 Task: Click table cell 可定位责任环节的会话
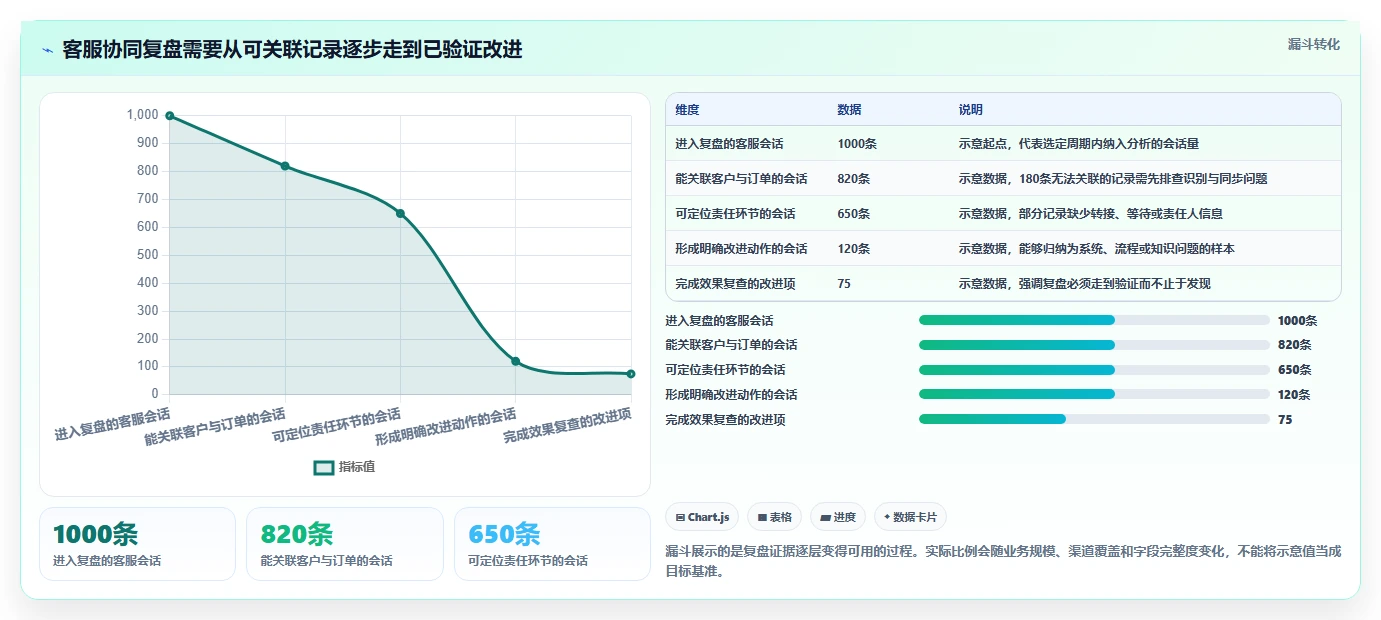pos(735,213)
